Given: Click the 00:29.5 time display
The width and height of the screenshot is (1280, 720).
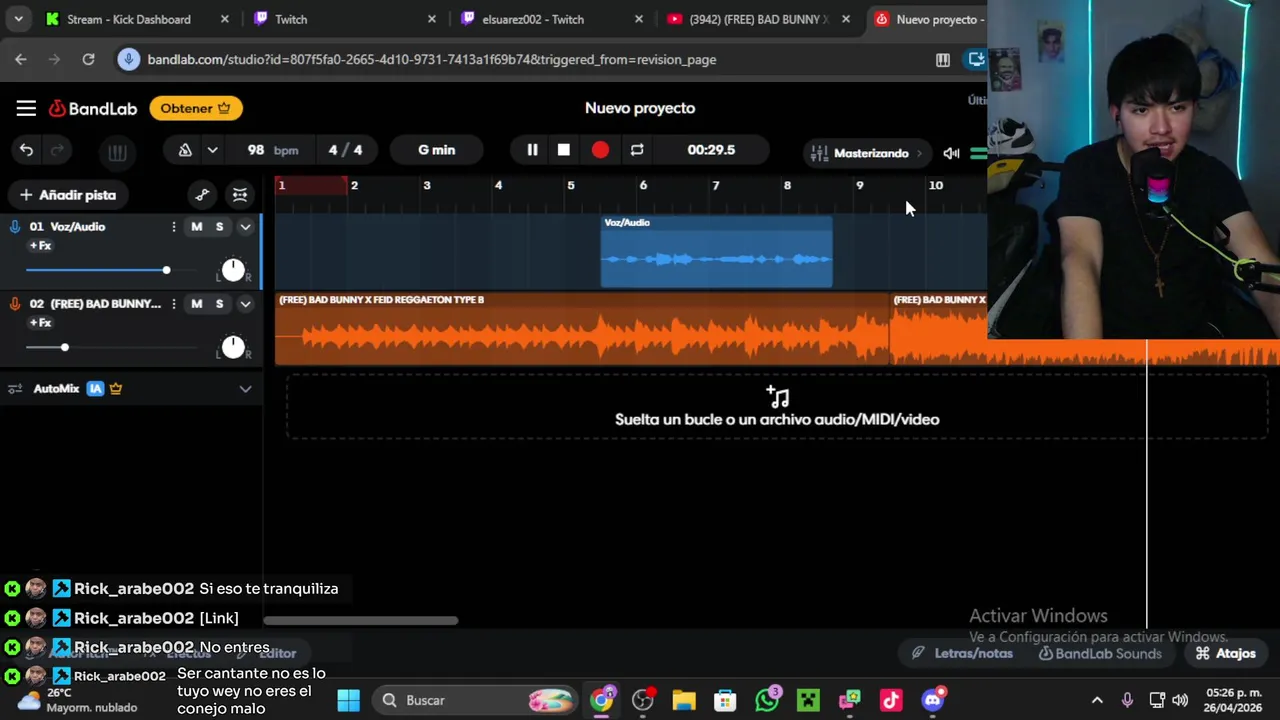Looking at the screenshot, I should click(x=711, y=150).
